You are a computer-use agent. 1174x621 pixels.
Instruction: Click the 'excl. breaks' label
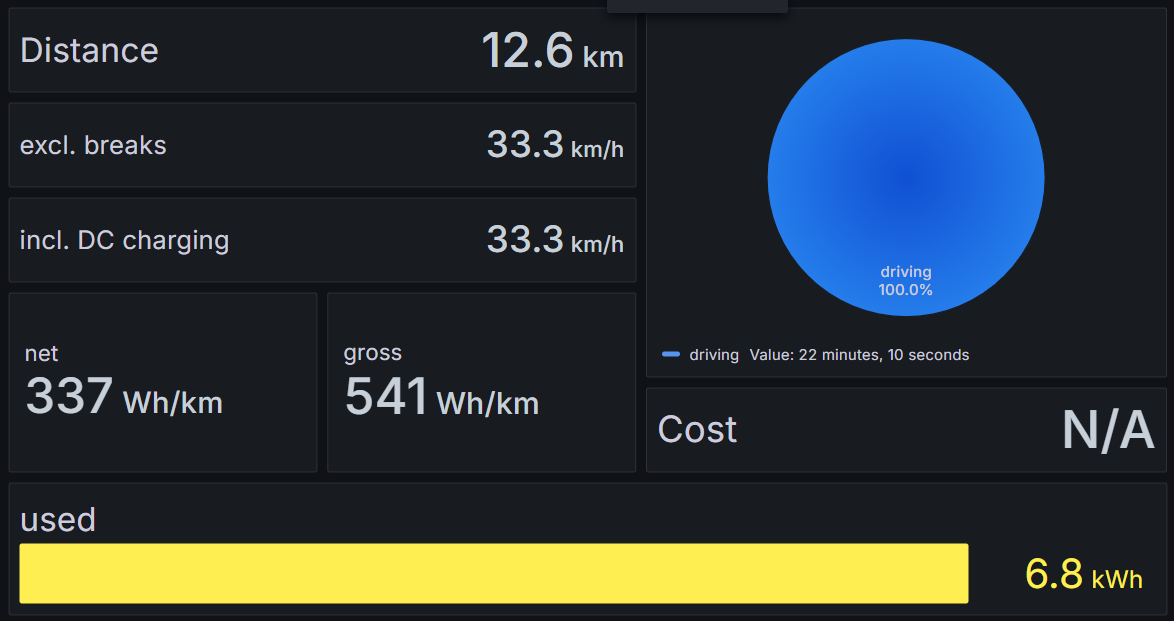coord(93,145)
